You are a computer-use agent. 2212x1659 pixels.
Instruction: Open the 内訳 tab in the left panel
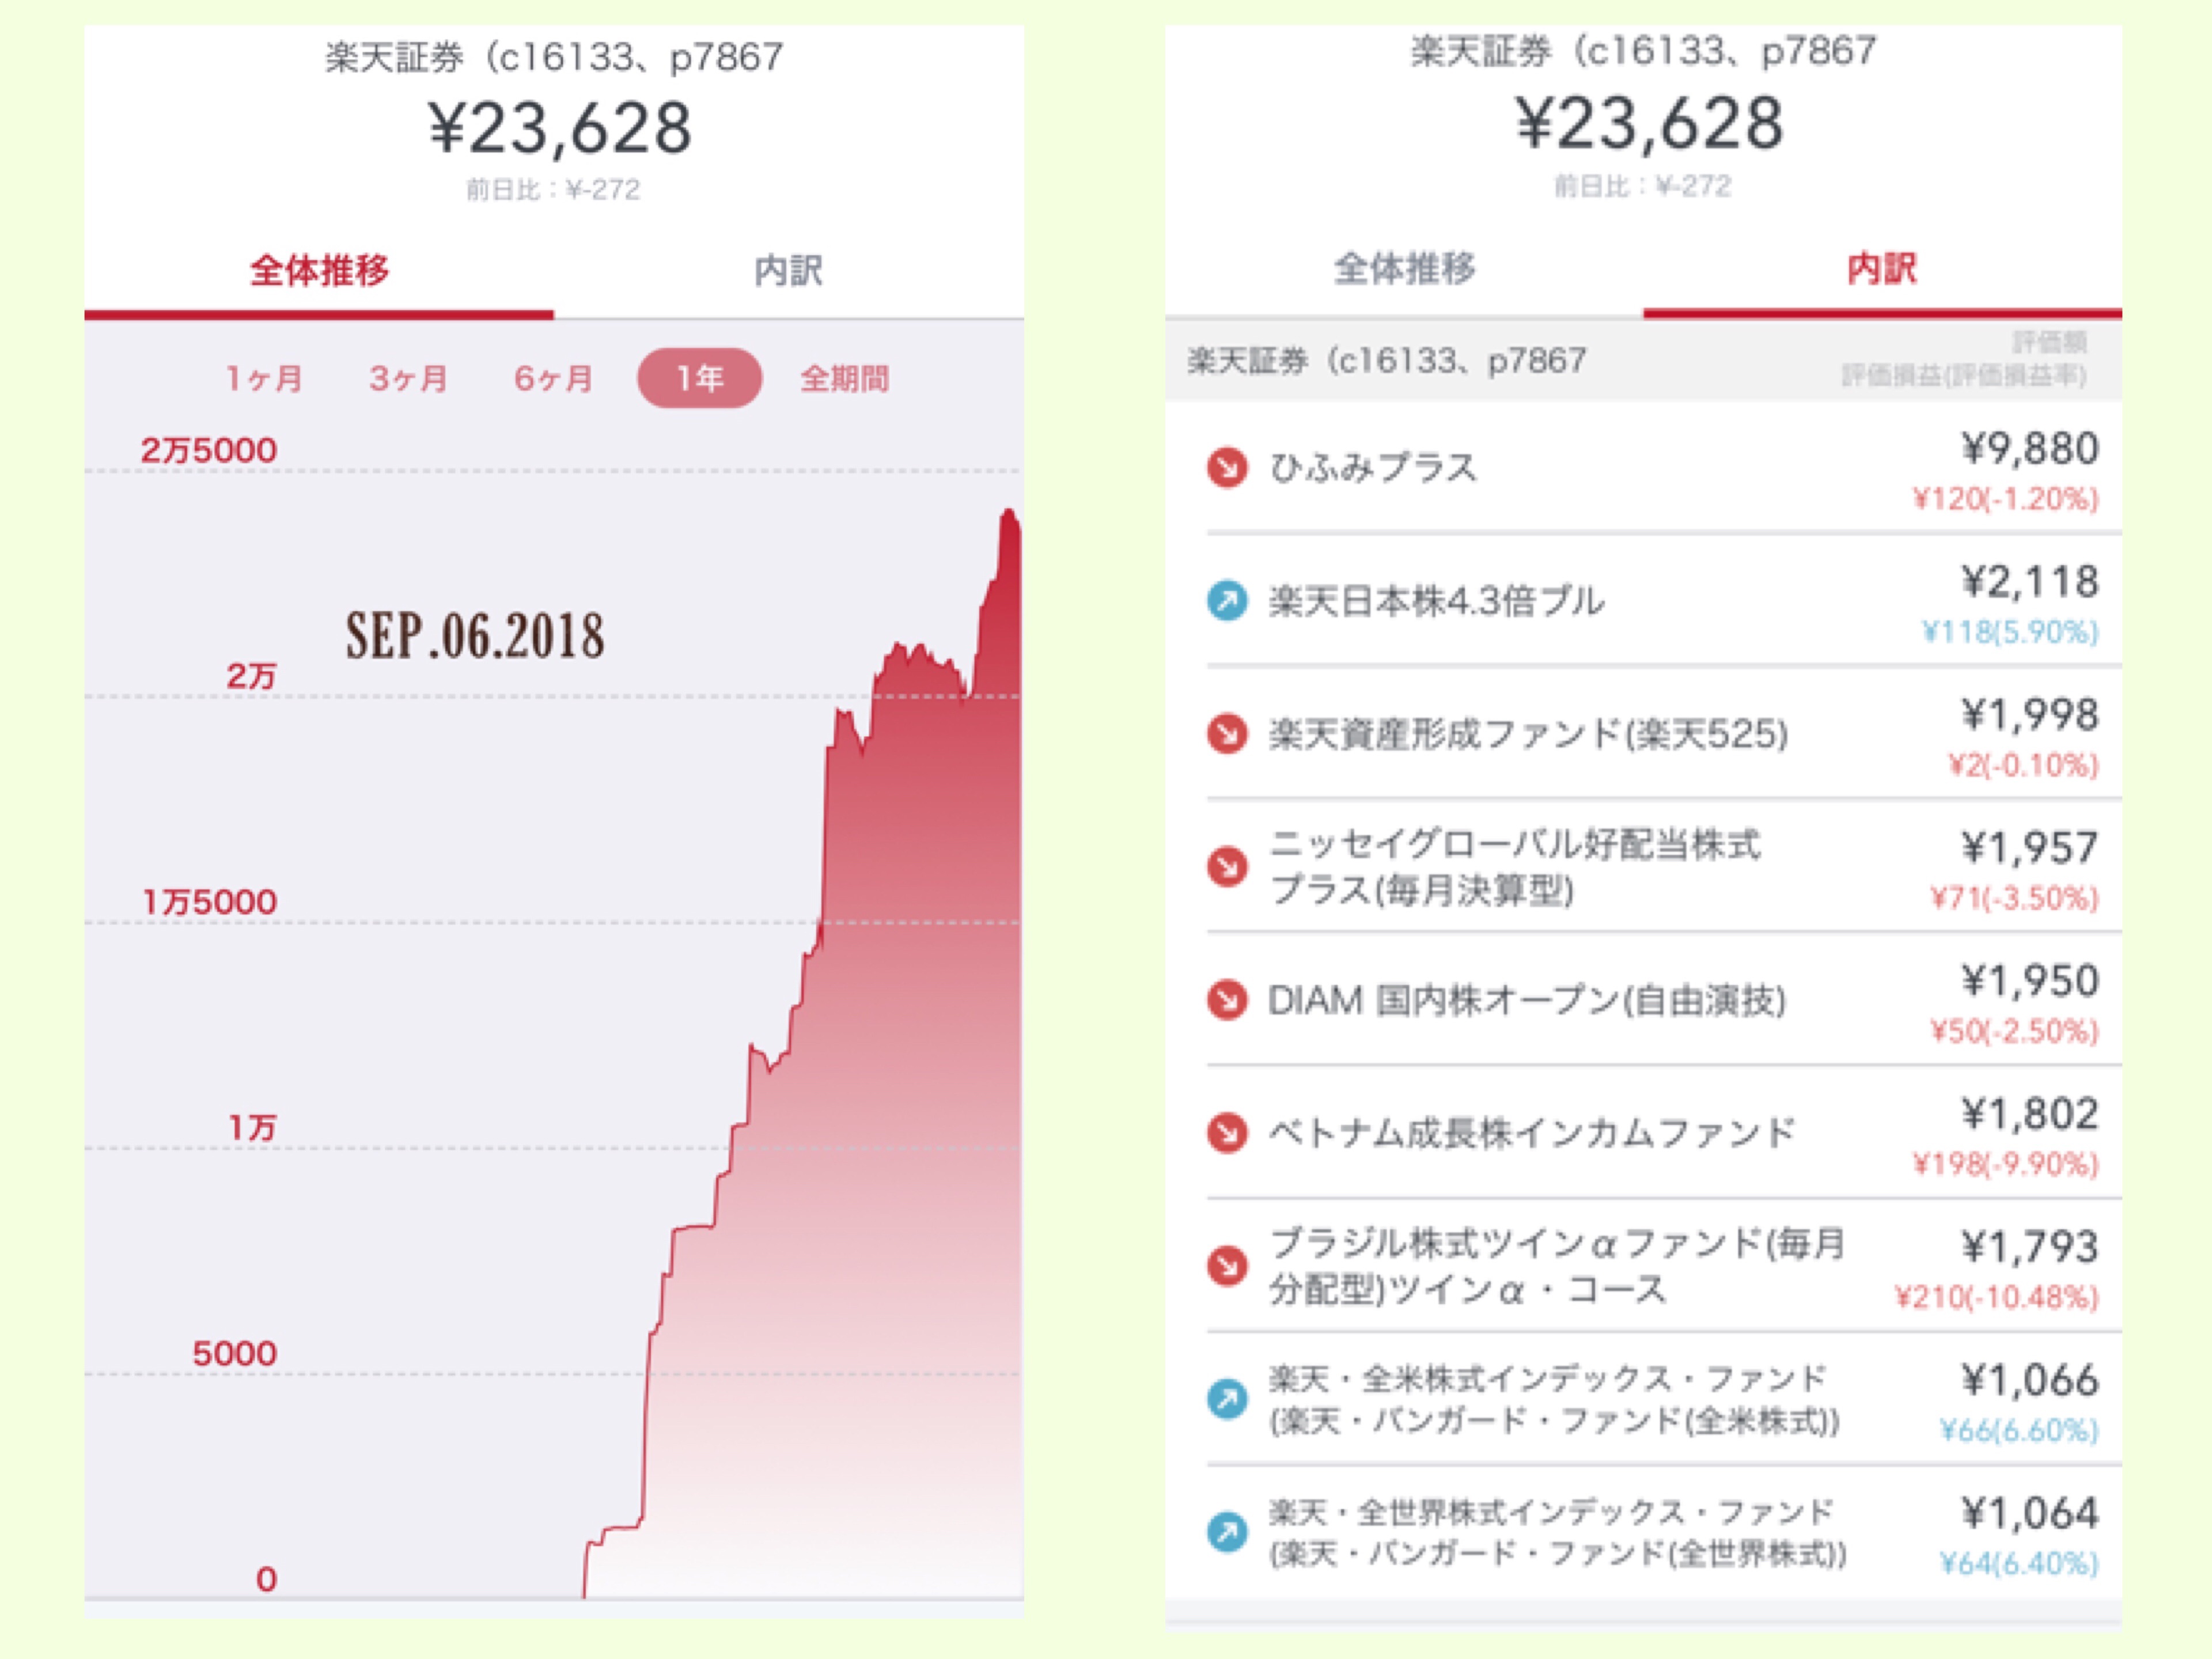point(788,270)
